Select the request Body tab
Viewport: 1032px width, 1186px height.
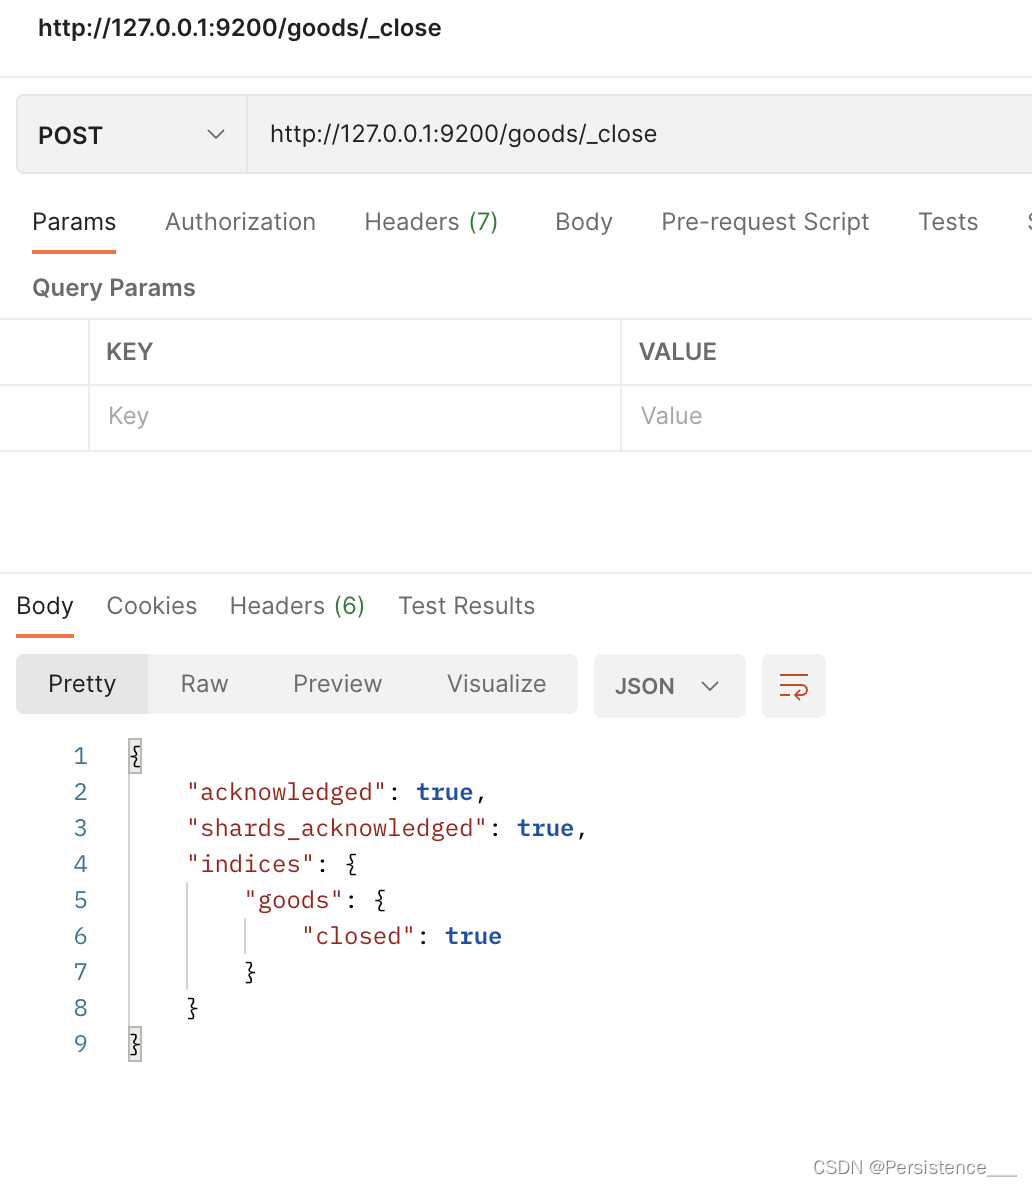(x=584, y=222)
